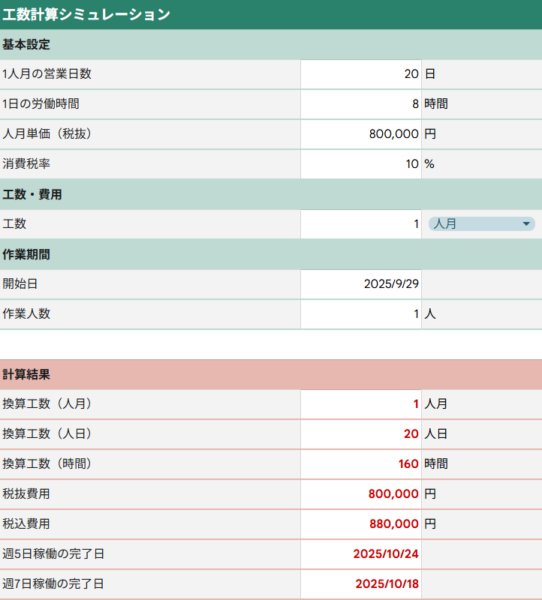
Task: Select the 消費税率 value 10 cell
Action: tap(361, 164)
